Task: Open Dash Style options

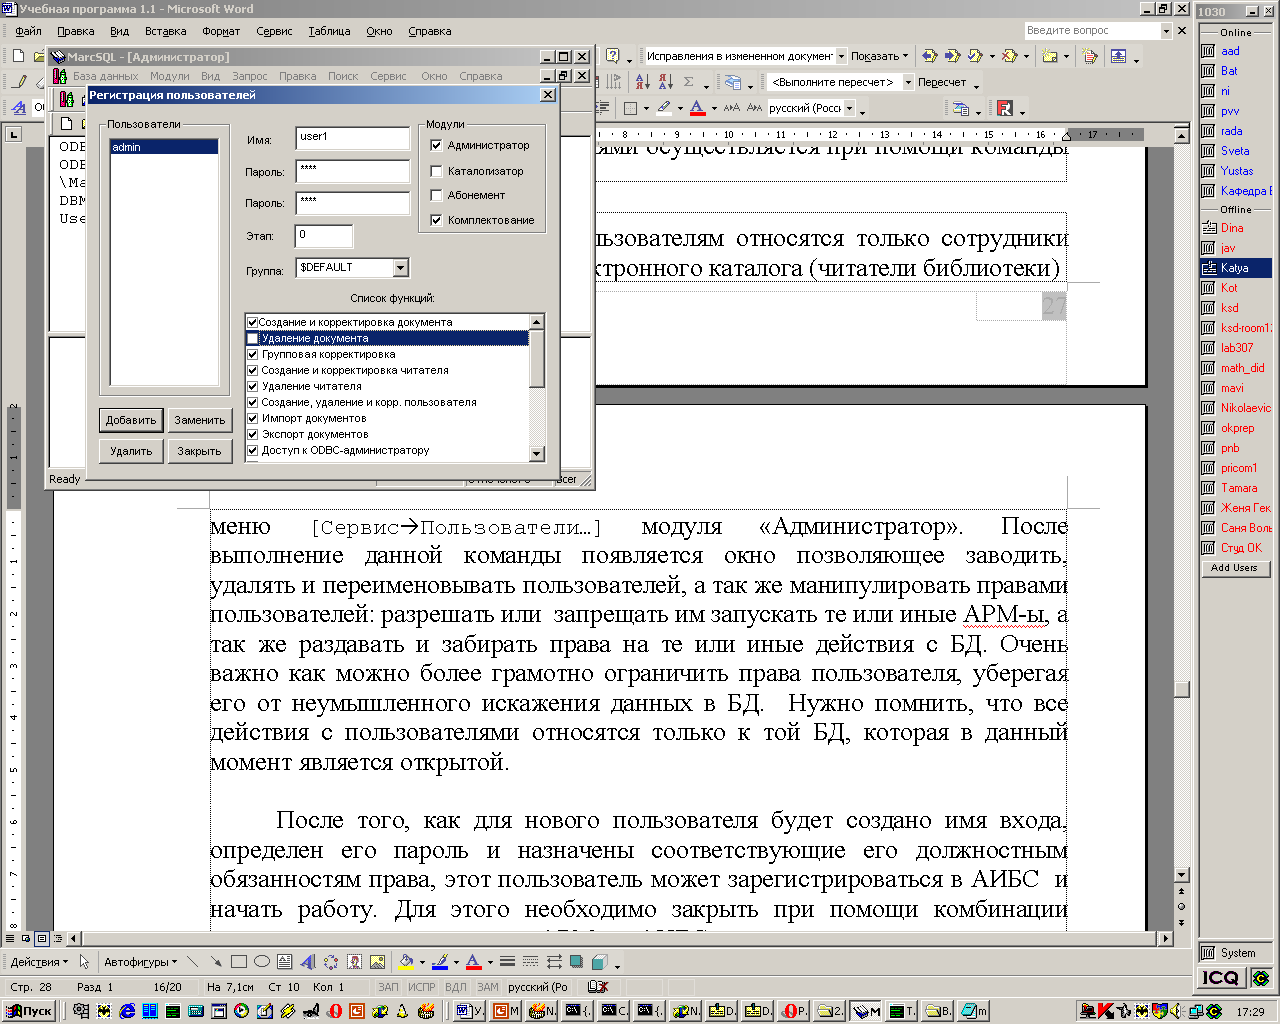Action: coord(530,962)
